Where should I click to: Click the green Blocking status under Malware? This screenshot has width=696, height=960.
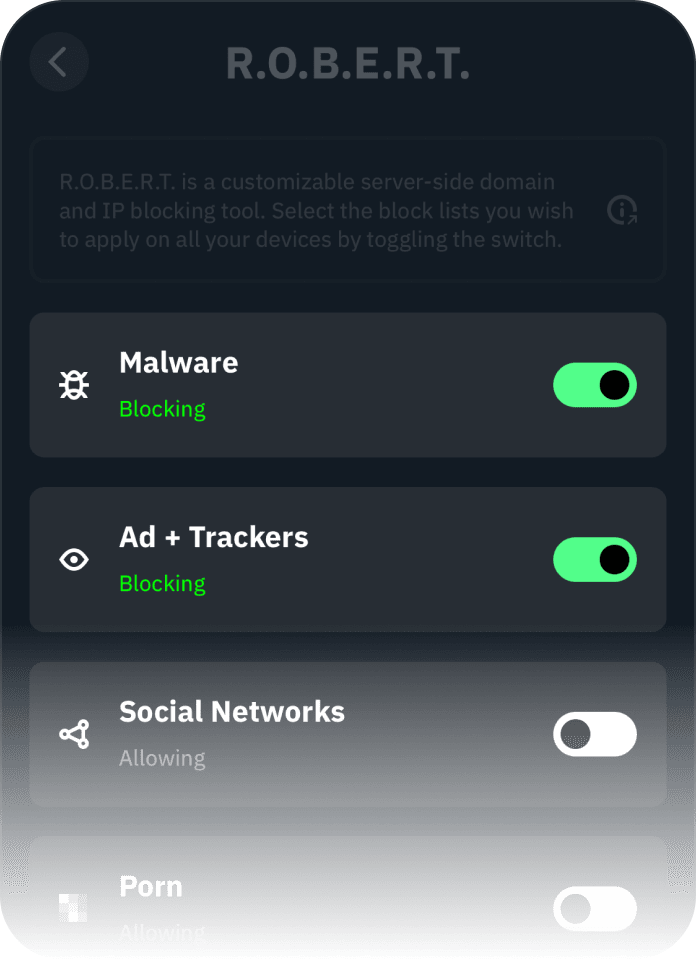coord(162,409)
